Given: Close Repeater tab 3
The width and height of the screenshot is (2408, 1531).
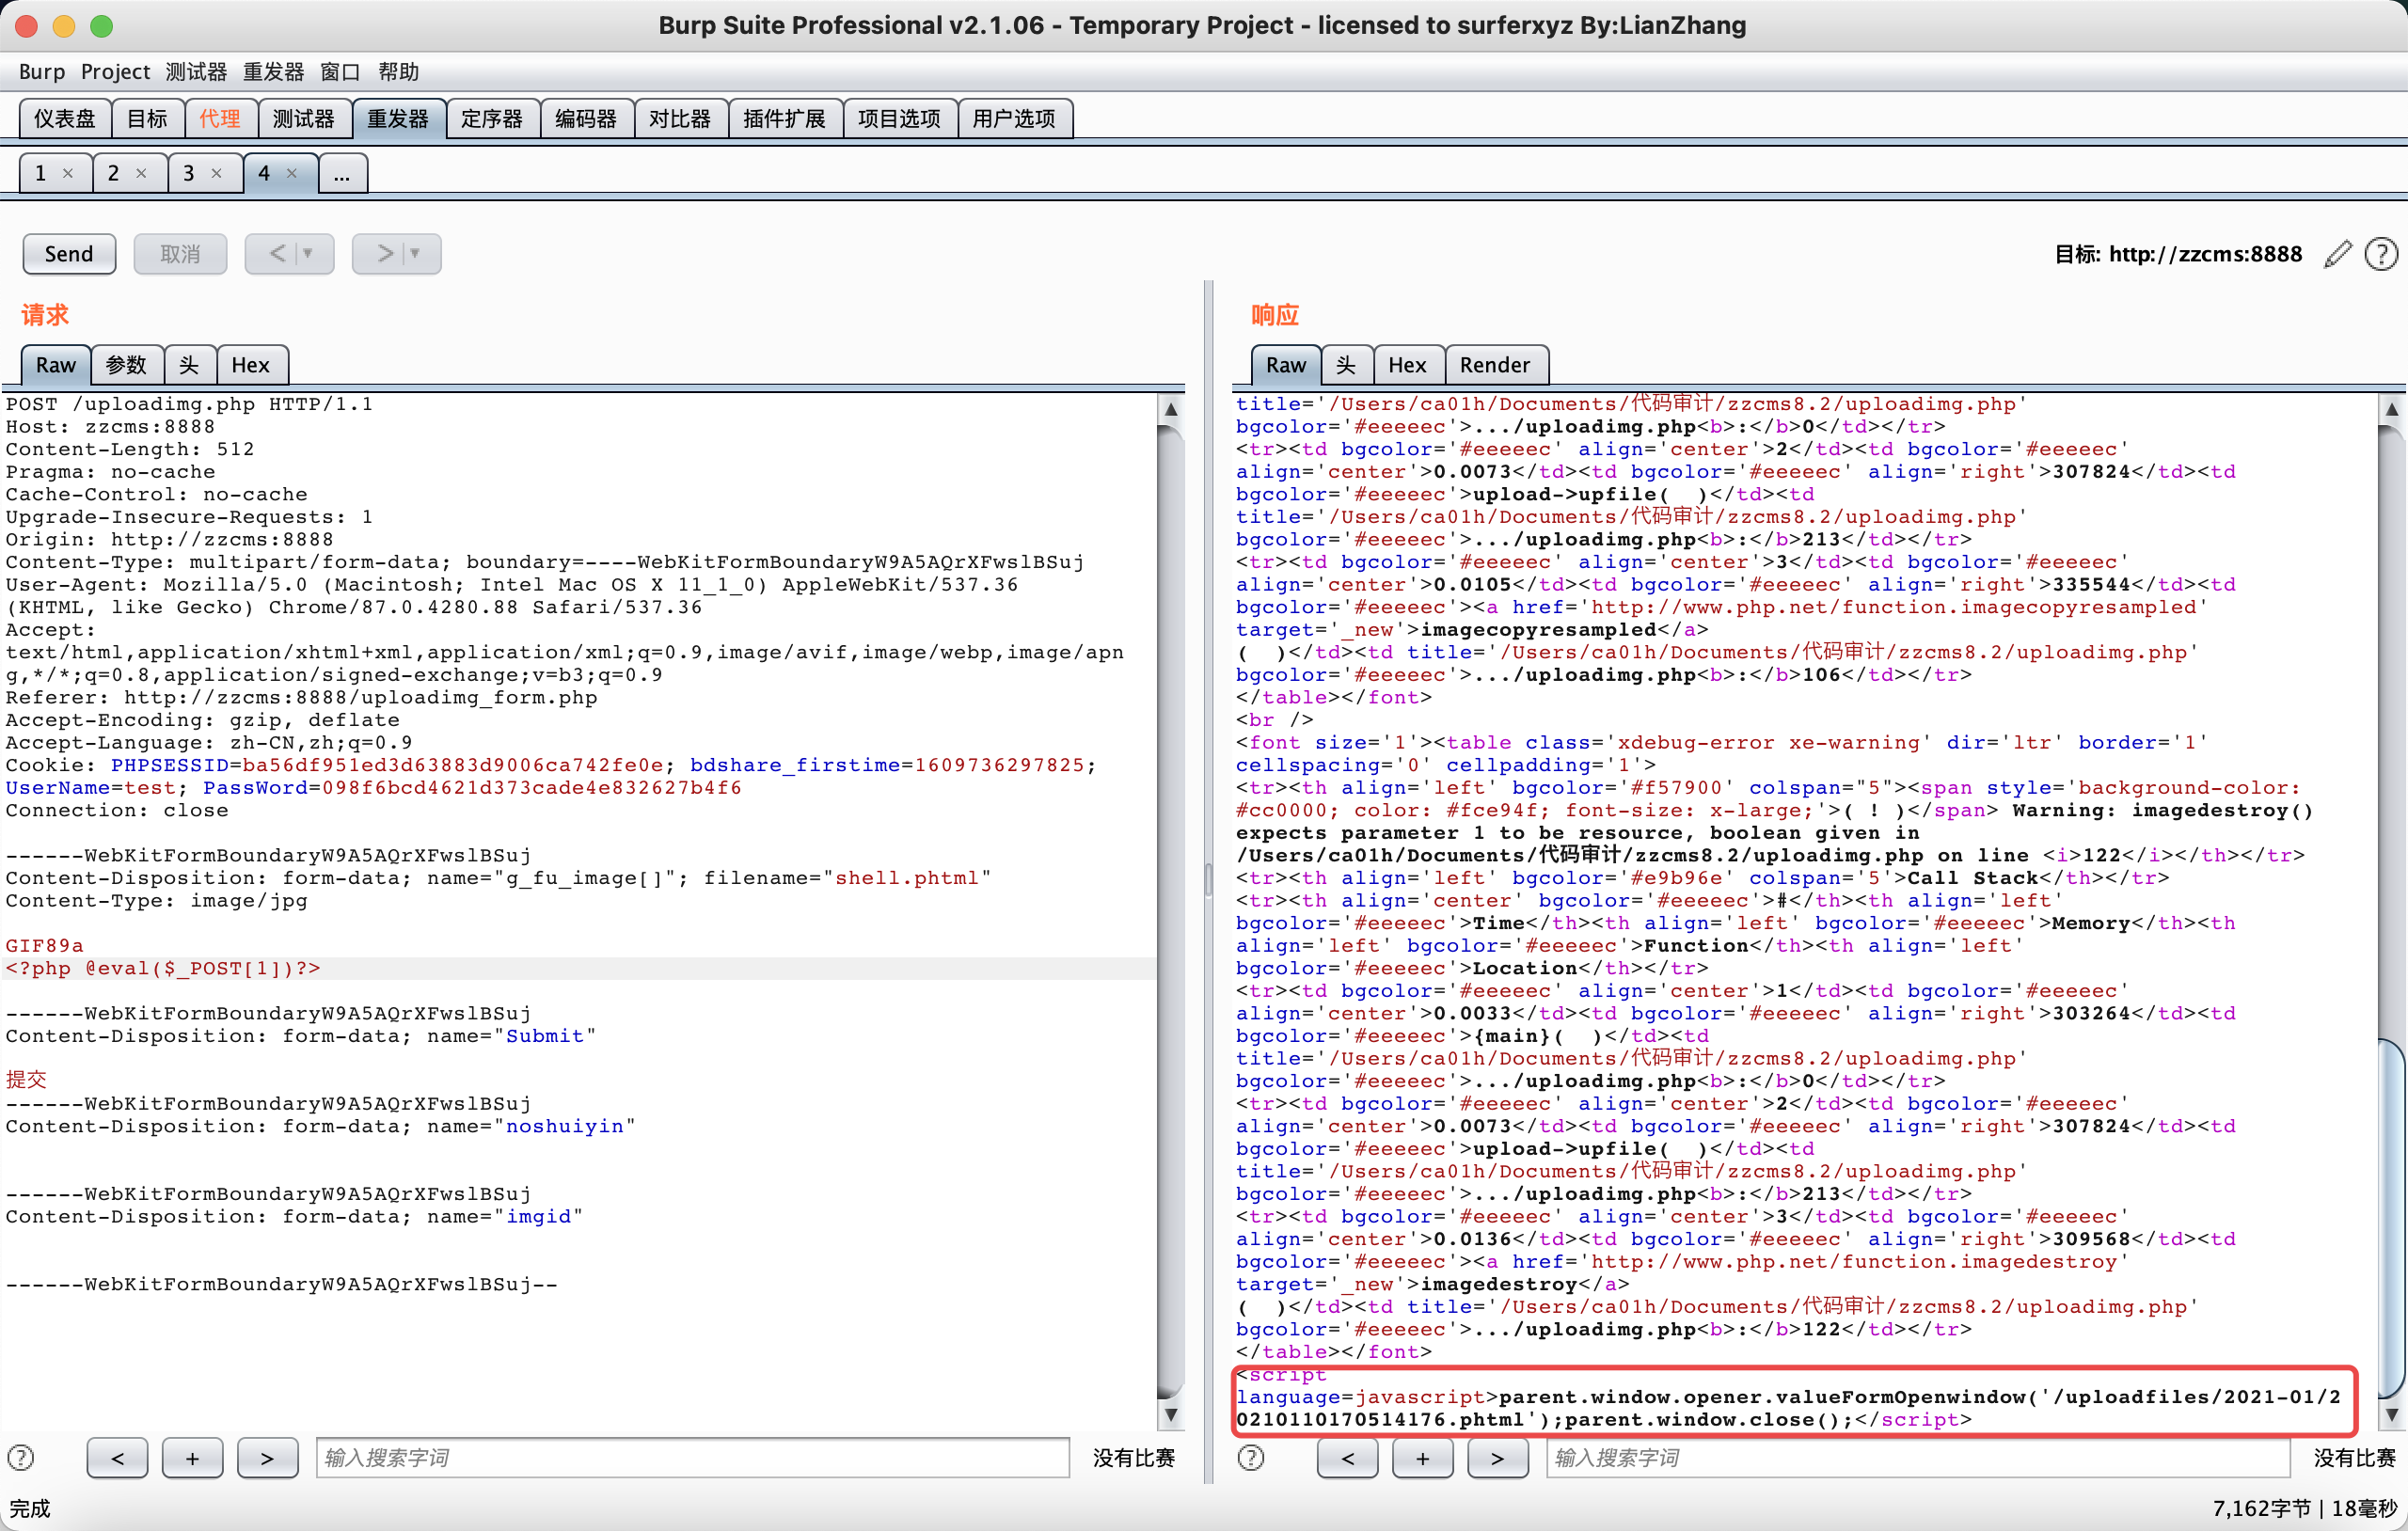Looking at the screenshot, I should (216, 173).
